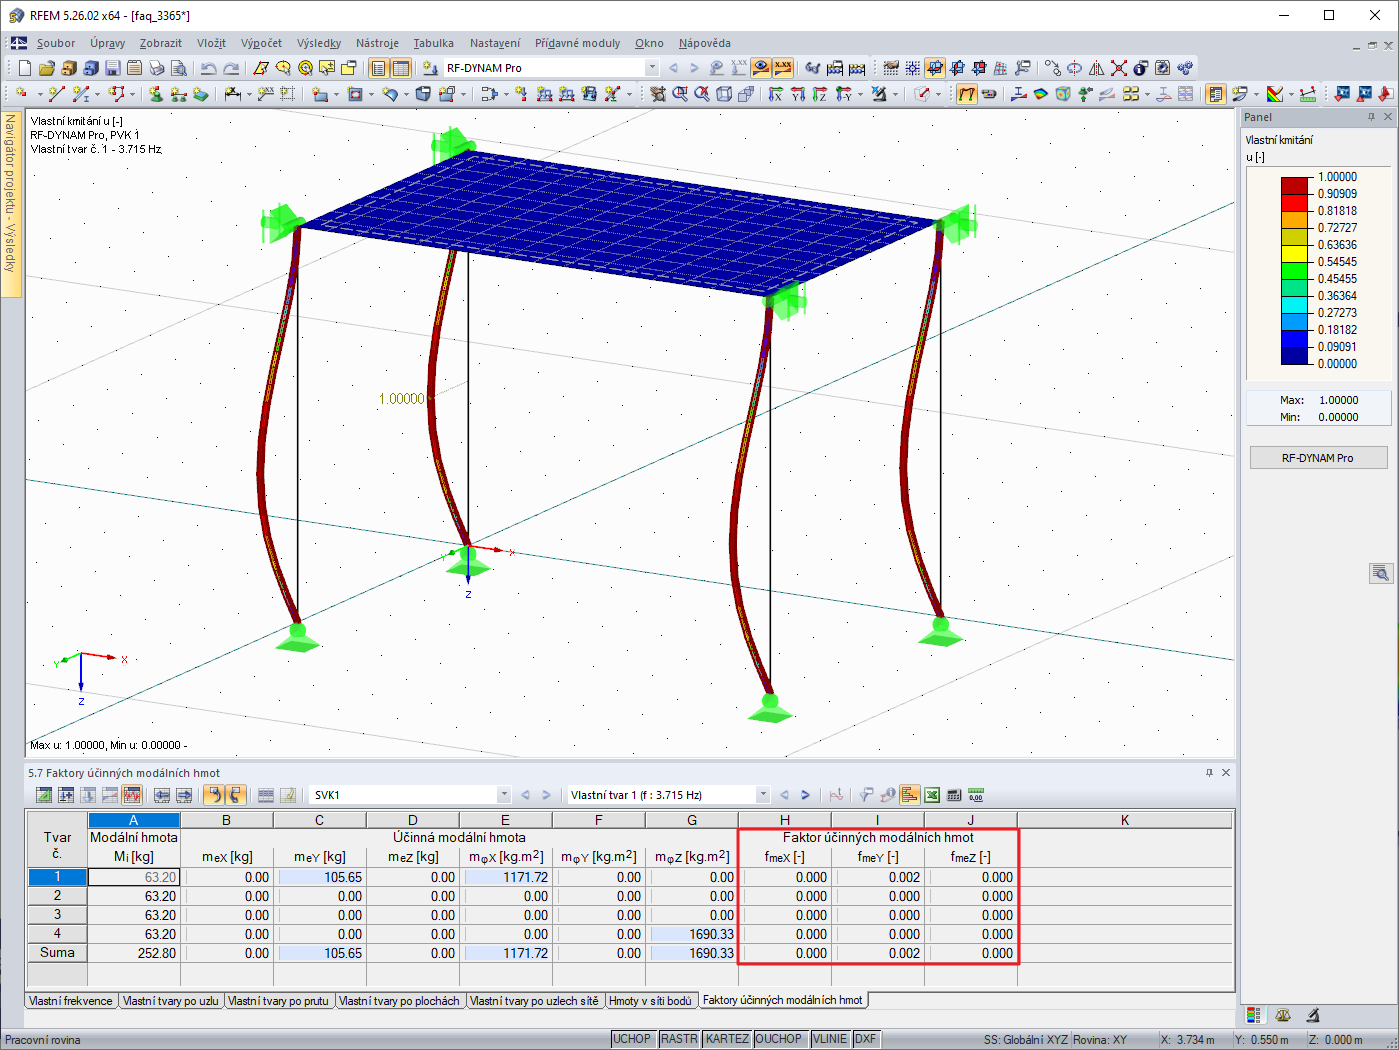Click the yellow 0.63636 legend color swatch

[x=1295, y=253]
